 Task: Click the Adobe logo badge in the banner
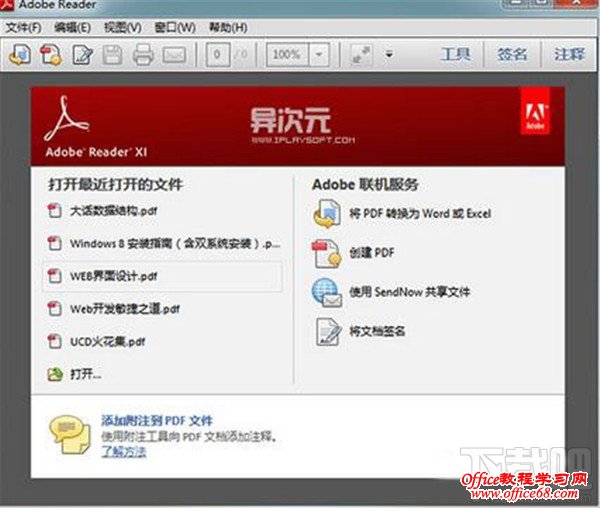tap(535, 111)
